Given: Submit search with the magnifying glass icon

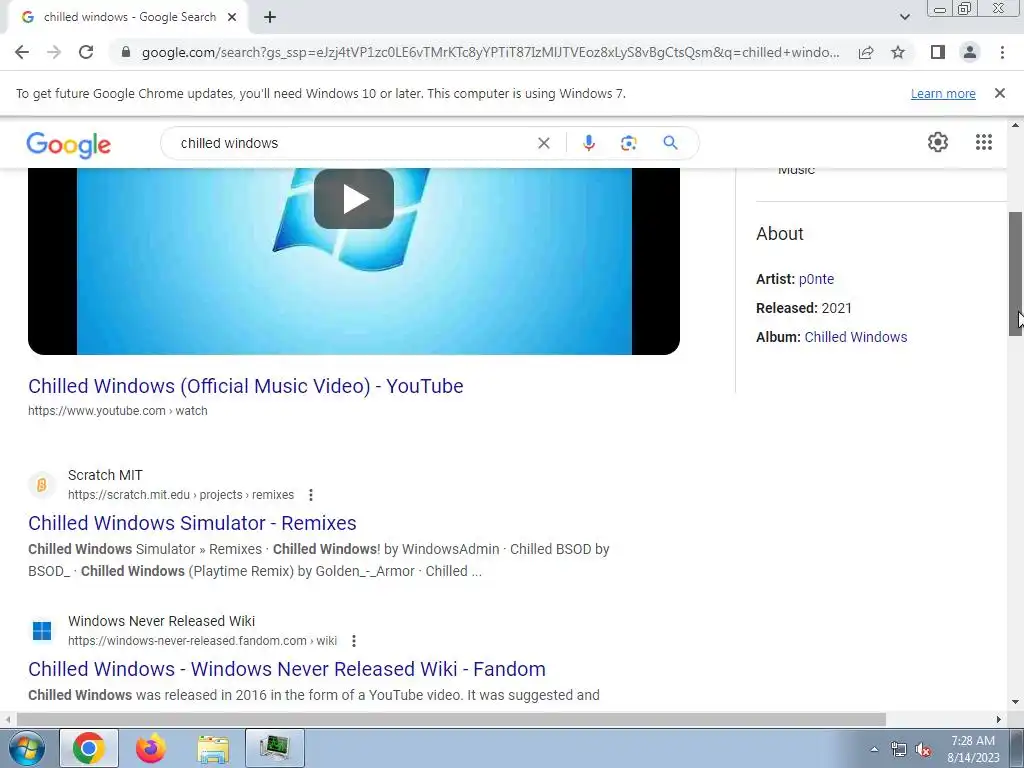Looking at the screenshot, I should point(670,142).
